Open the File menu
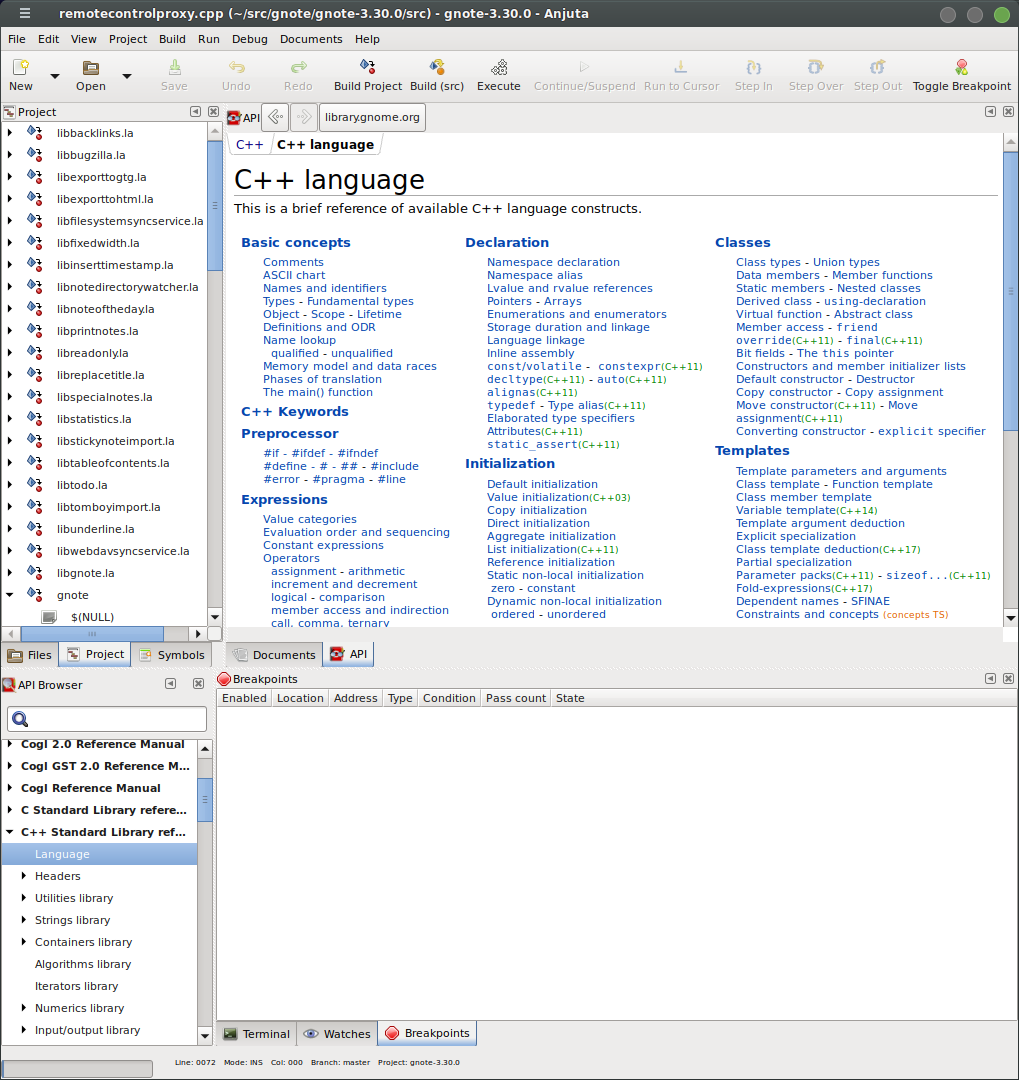The width and height of the screenshot is (1019, 1080). tap(17, 39)
